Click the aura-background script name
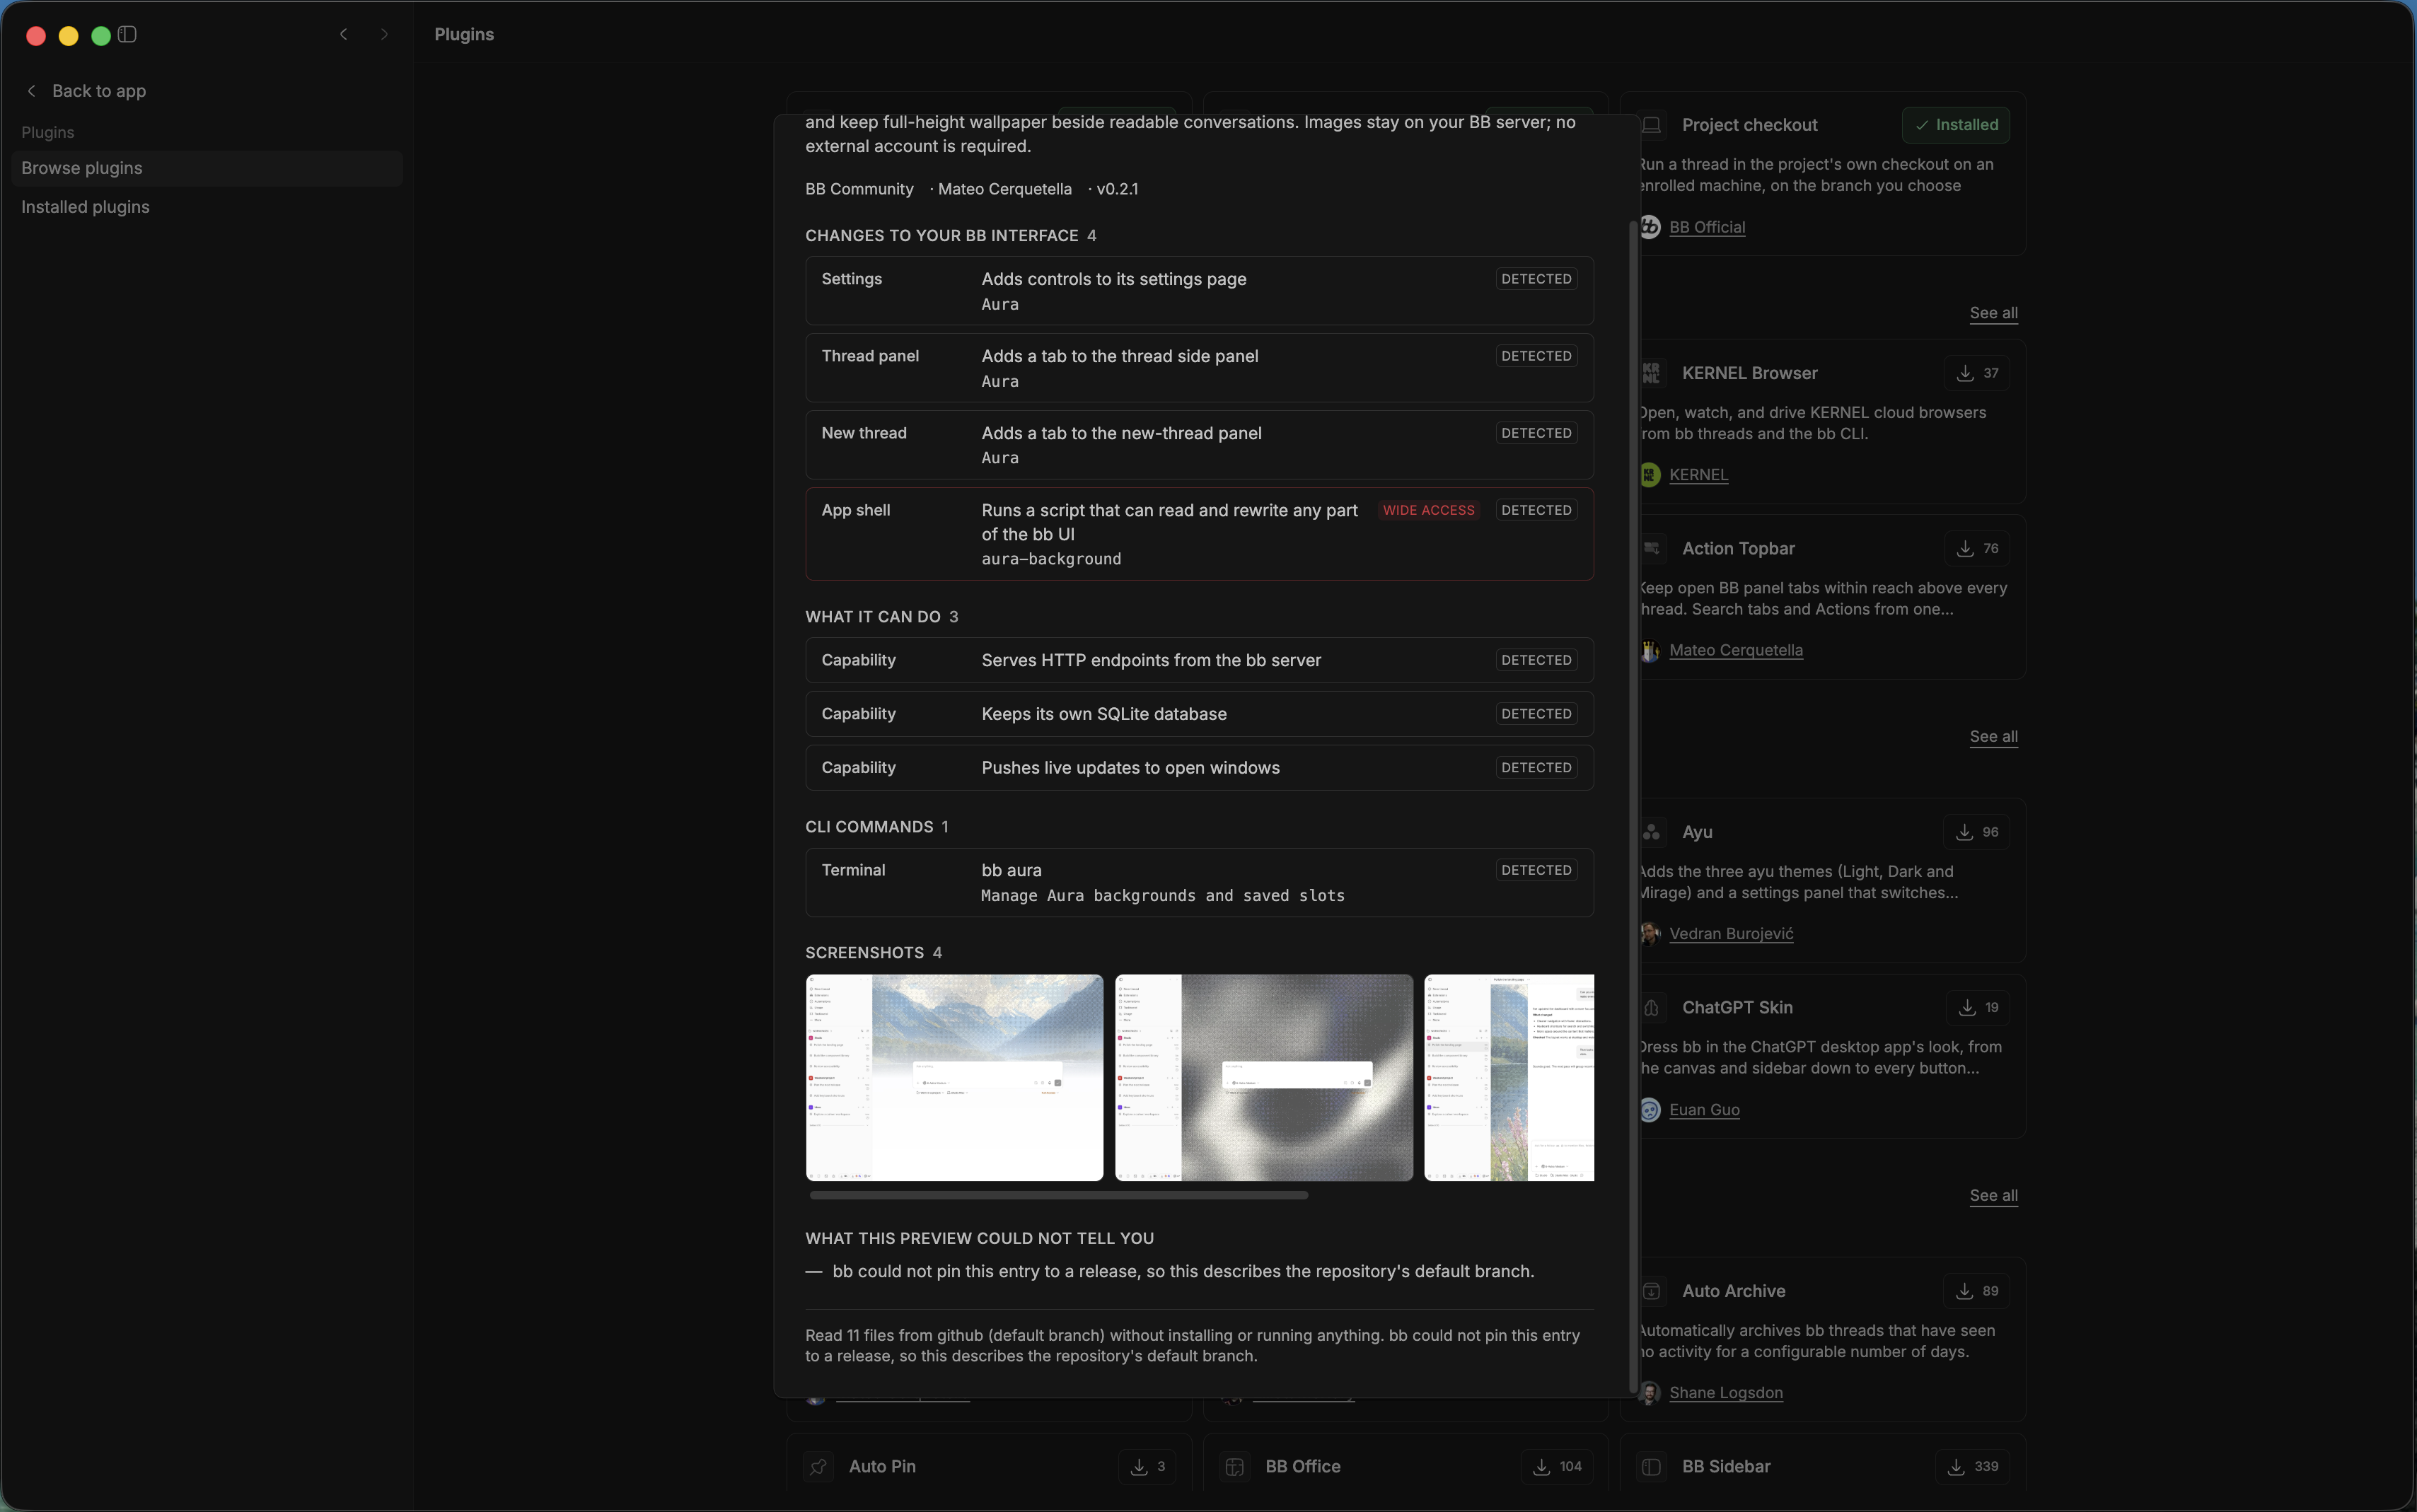2417x1512 pixels. pyautogui.click(x=1051, y=559)
